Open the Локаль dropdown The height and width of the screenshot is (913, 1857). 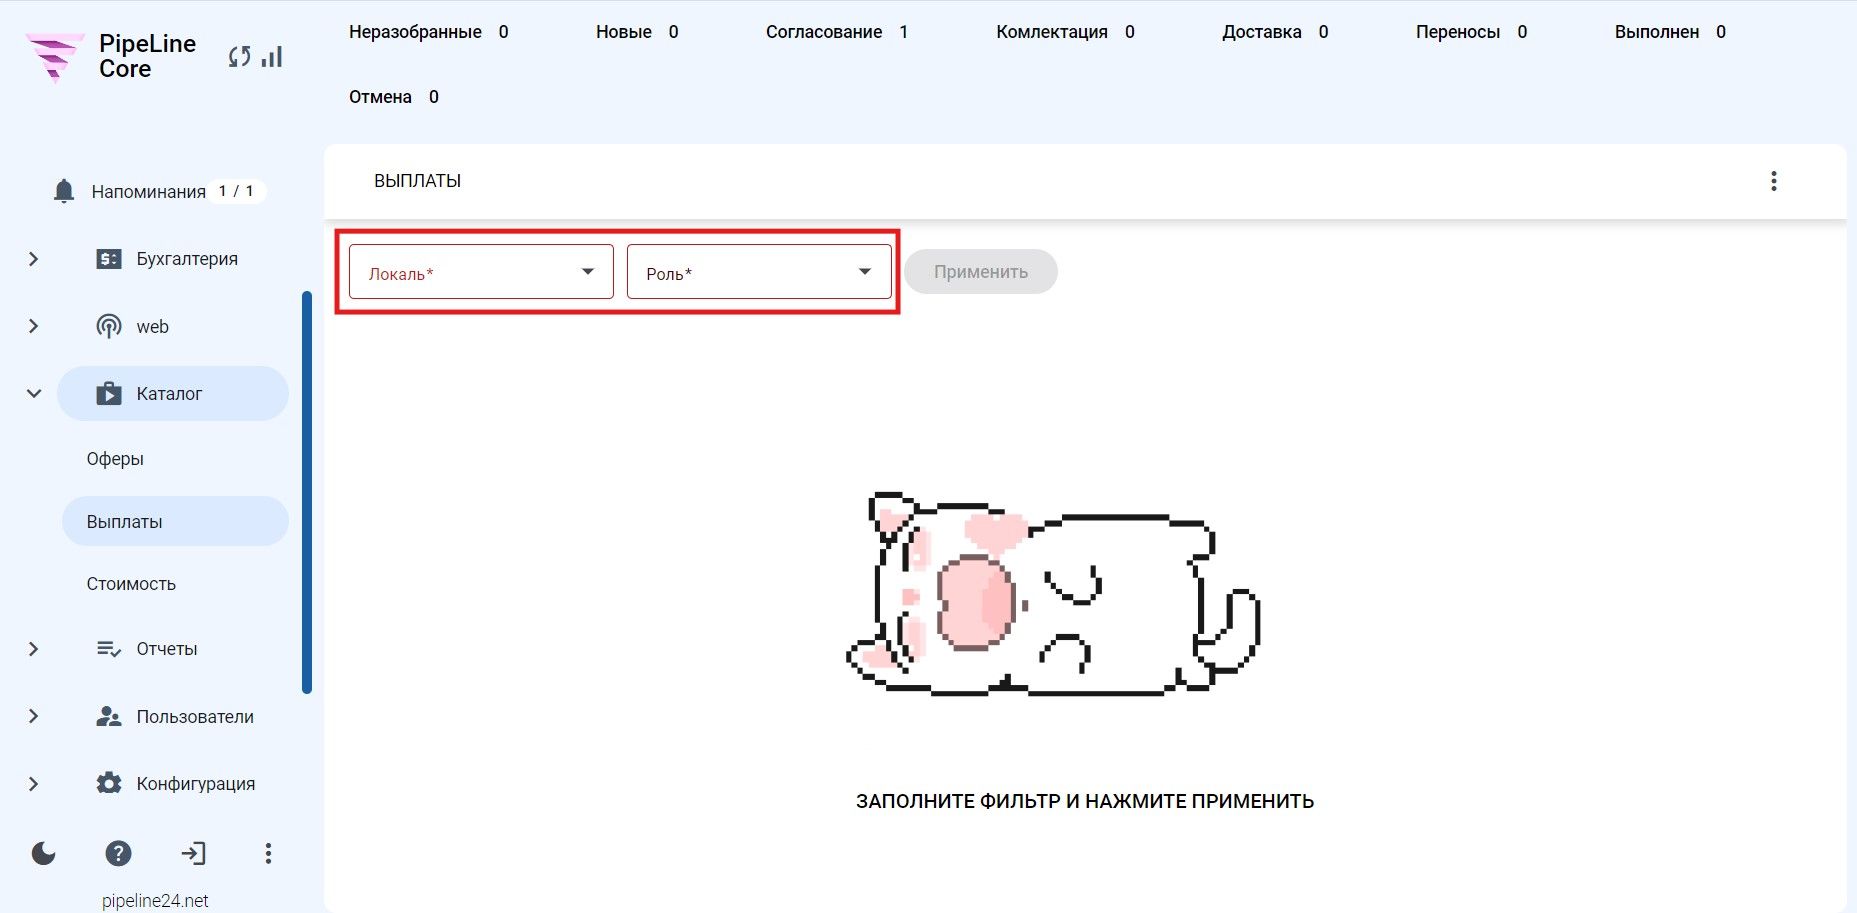pyautogui.click(x=481, y=272)
